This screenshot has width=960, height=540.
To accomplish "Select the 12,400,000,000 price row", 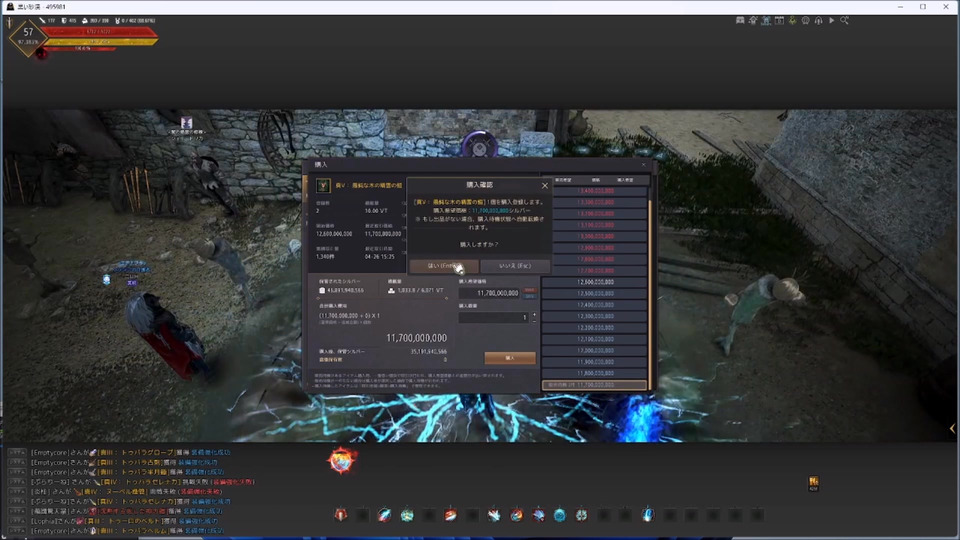I will 595,305.
